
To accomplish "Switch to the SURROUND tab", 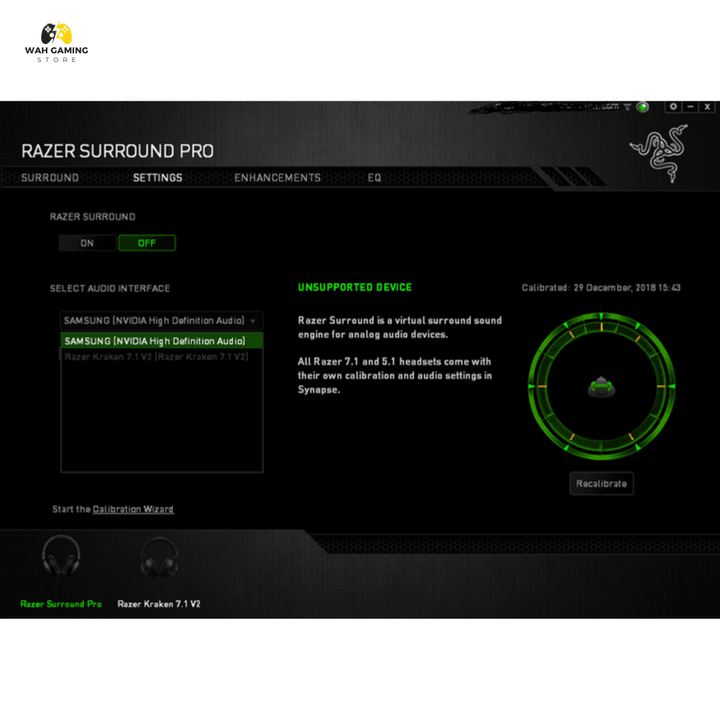I will click(50, 178).
